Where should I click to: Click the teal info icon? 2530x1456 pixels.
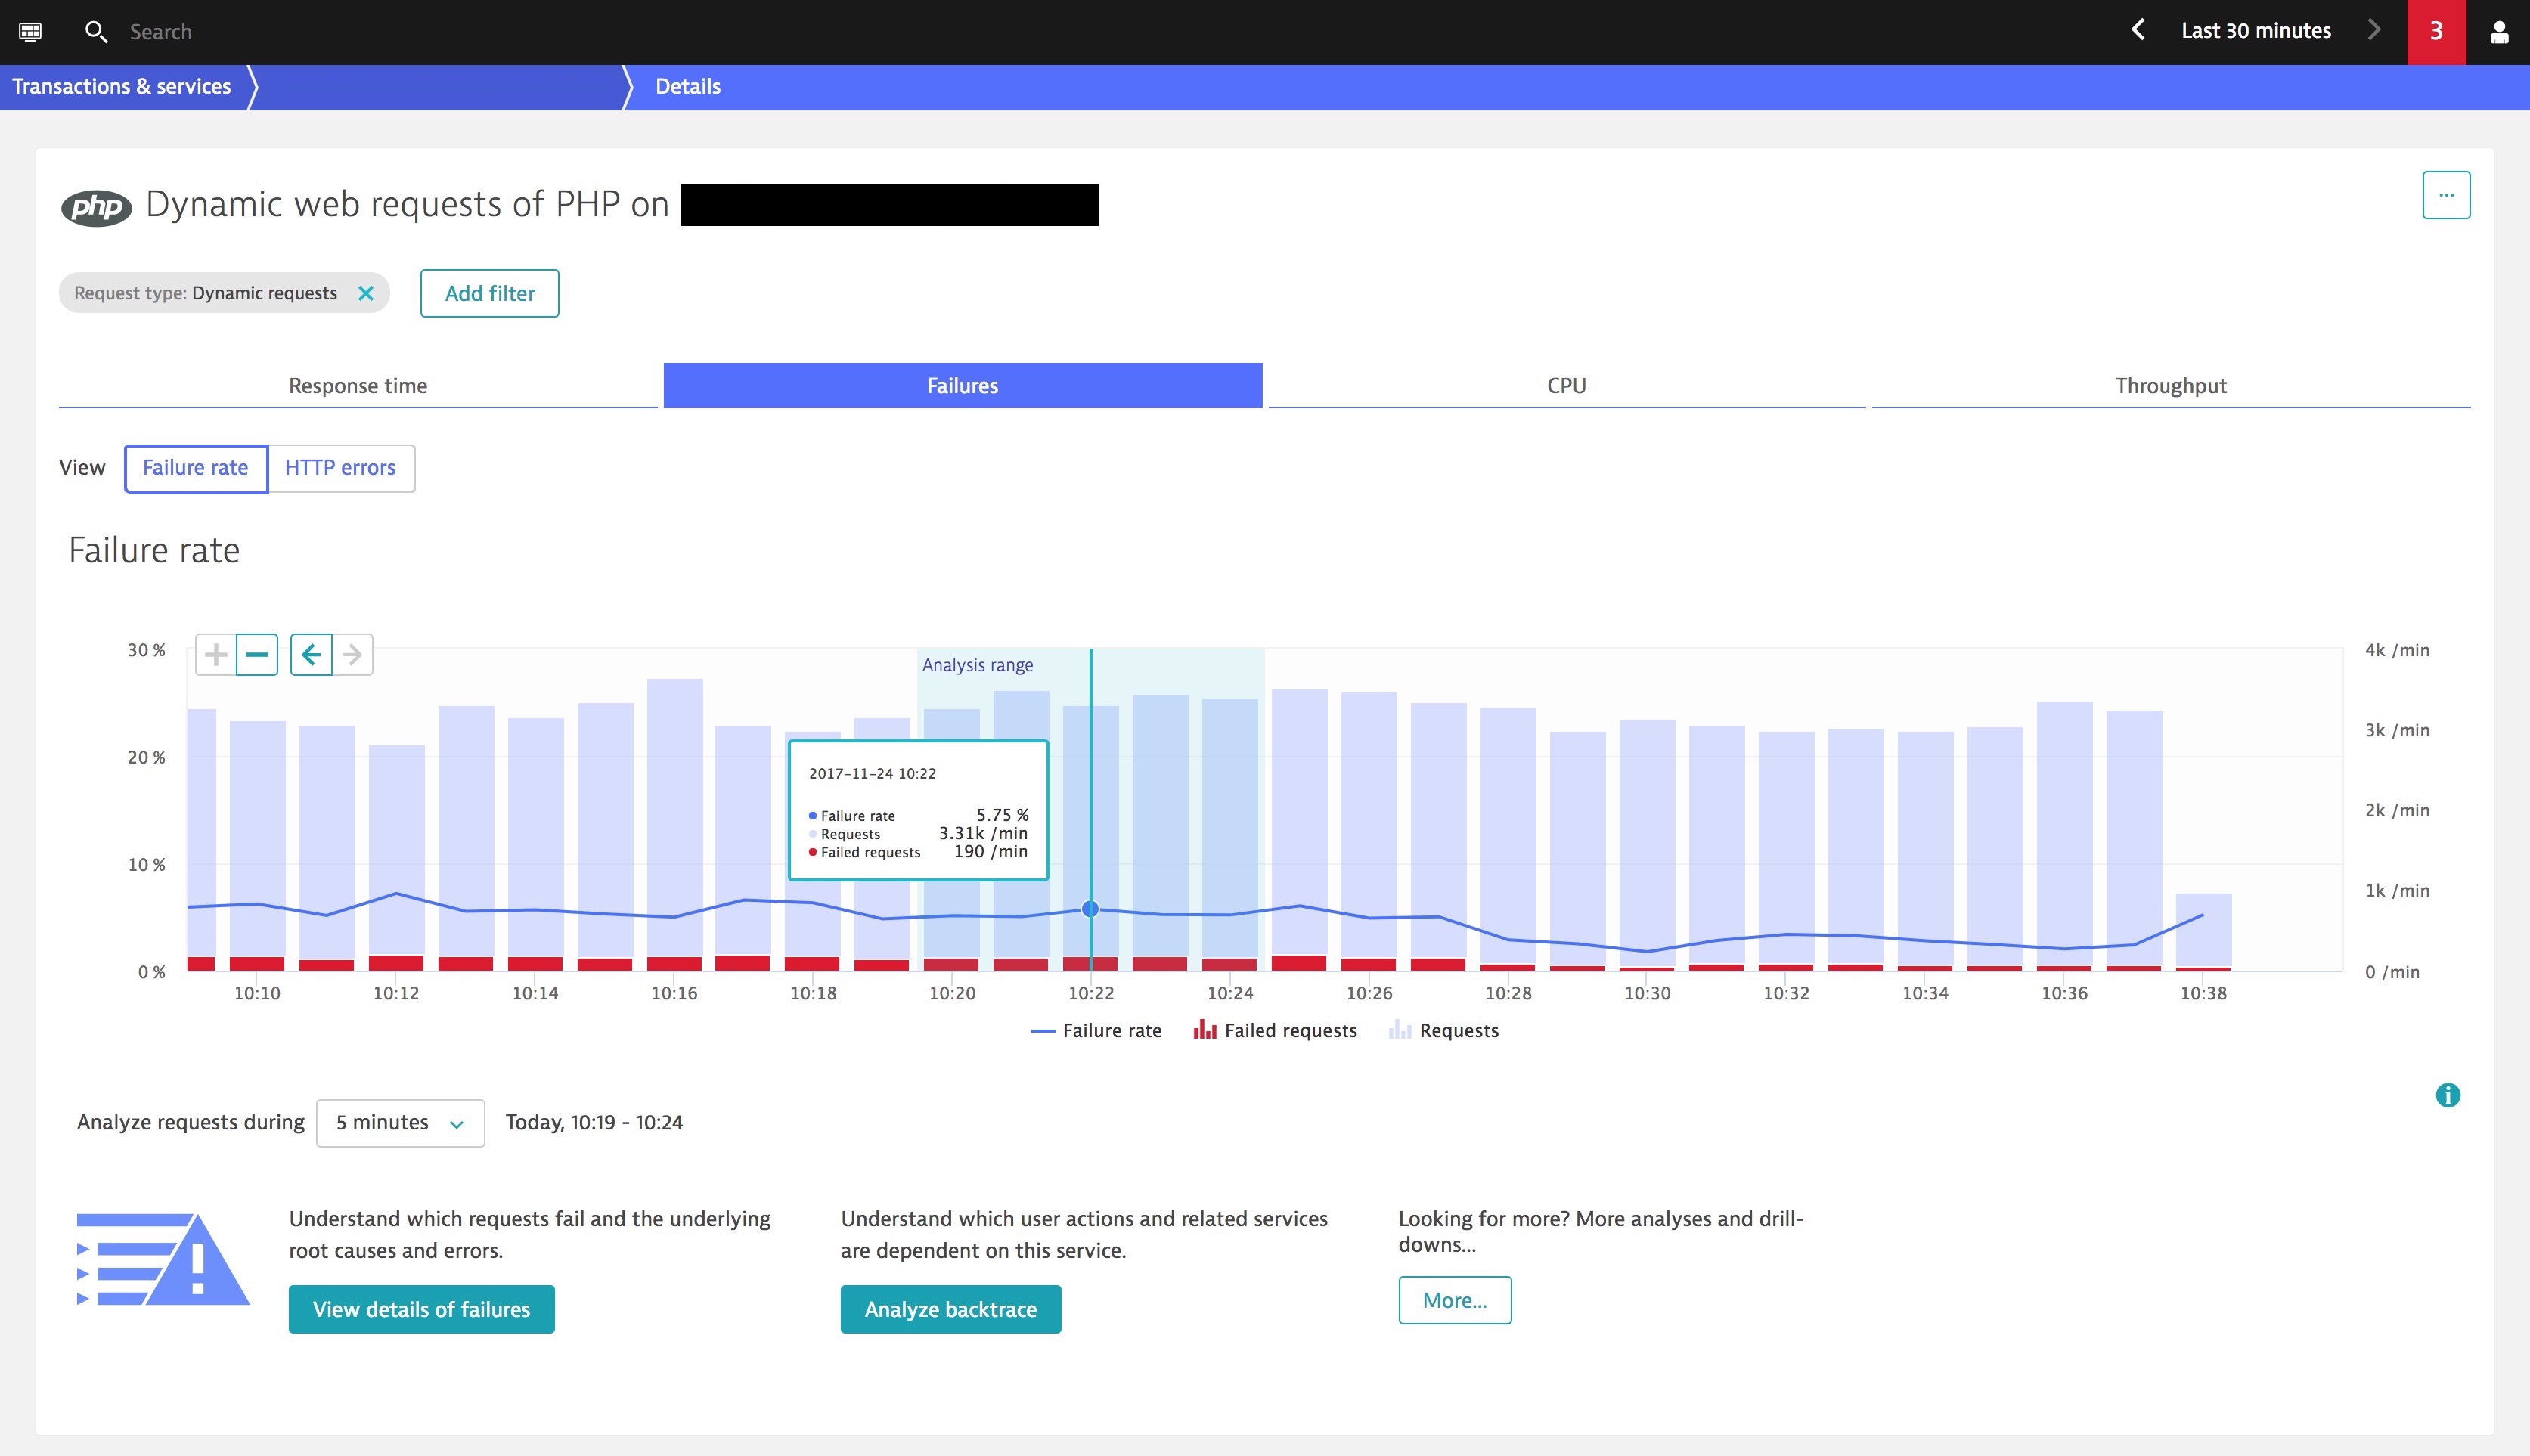point(2448,1095)
